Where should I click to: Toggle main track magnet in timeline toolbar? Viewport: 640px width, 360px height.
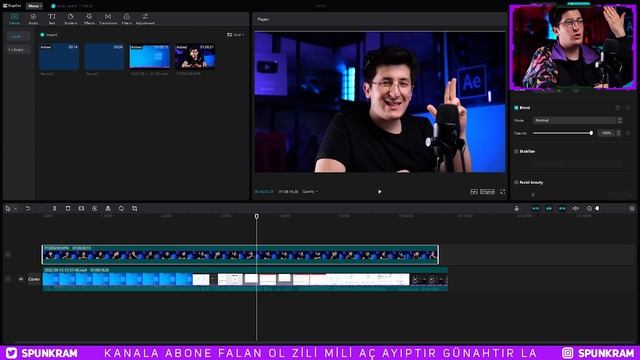tap(536, 209)
